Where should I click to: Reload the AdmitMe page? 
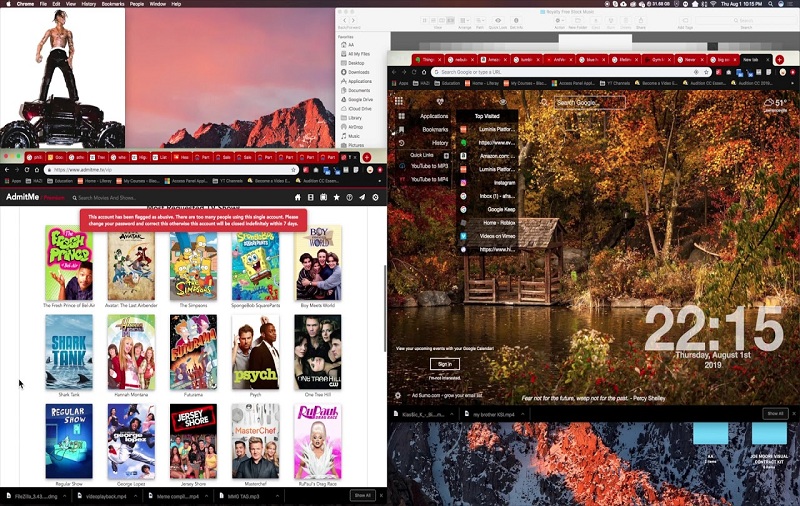(x=27, y=170)
